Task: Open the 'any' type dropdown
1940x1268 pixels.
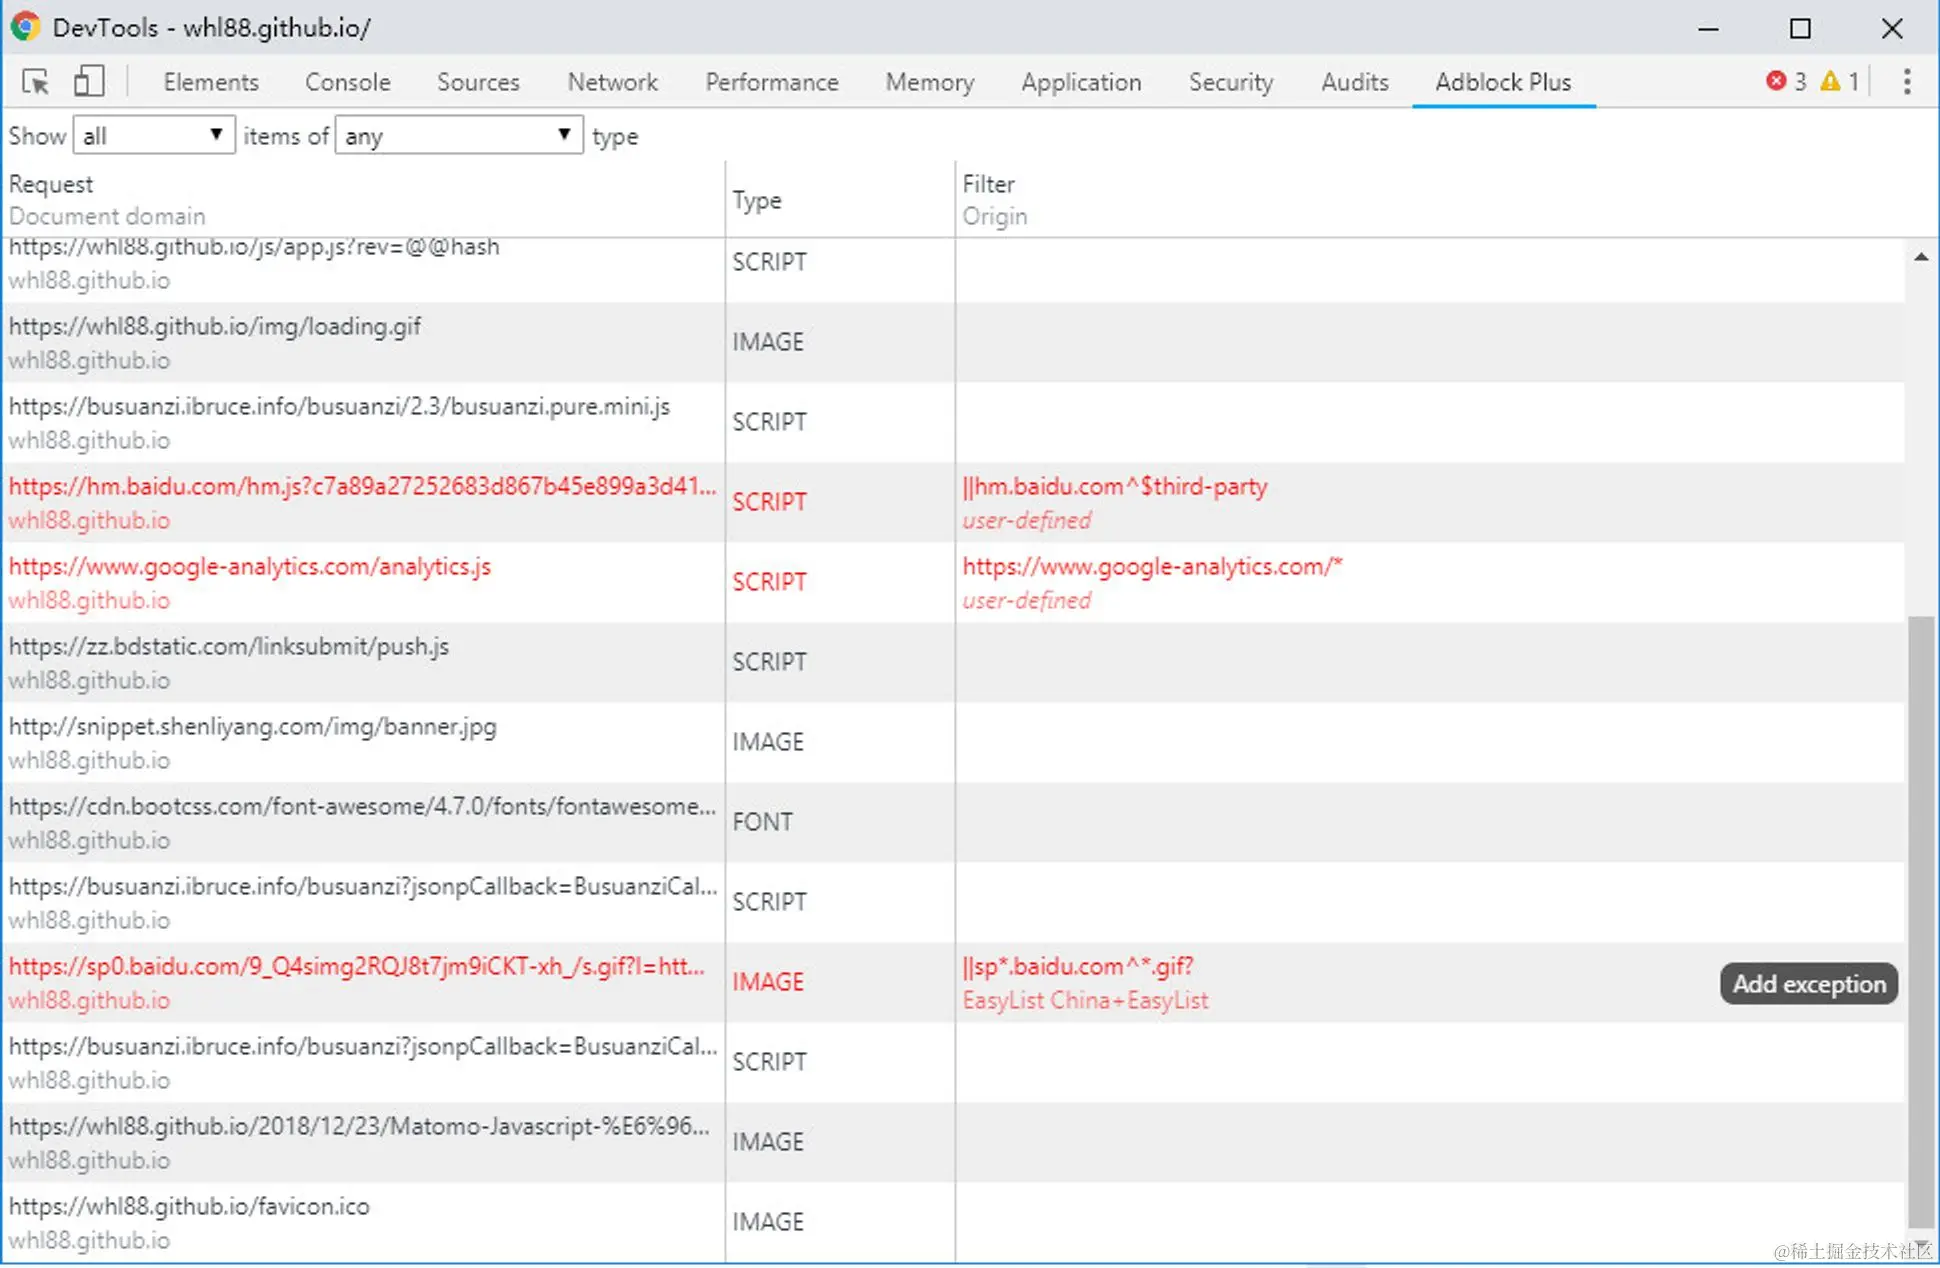Action: (x=458, y=136)
